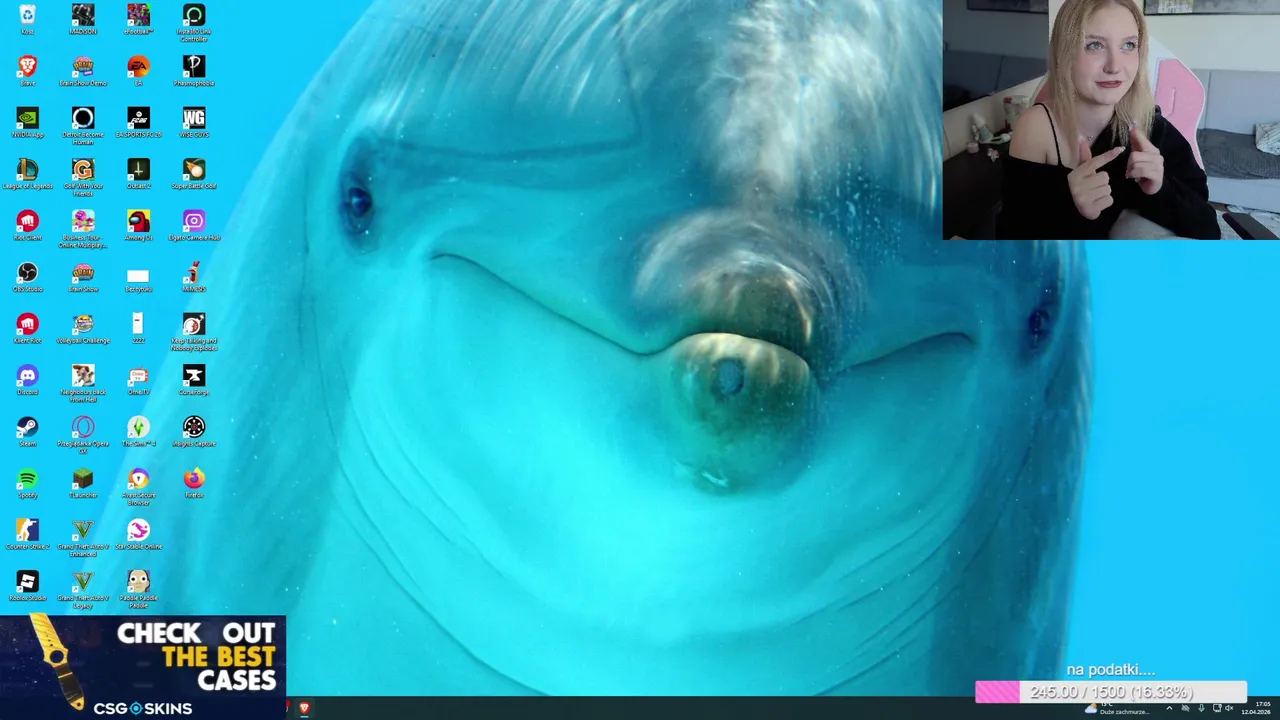Launch Grand Theft Auto V Legacy

pyautogui.click(x=83, y=590)
